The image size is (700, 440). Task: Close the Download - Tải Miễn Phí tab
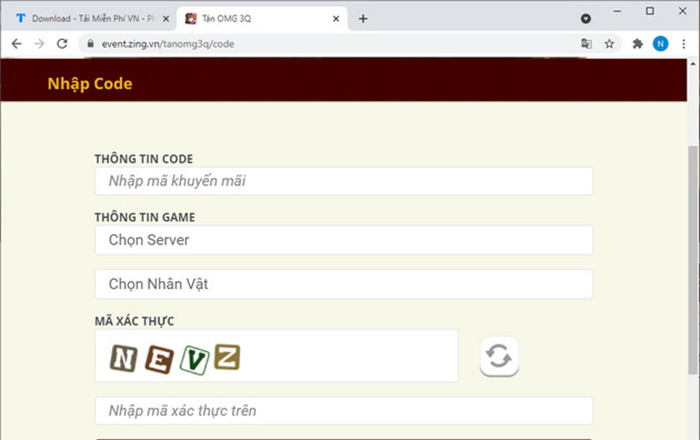coord(166,19)
